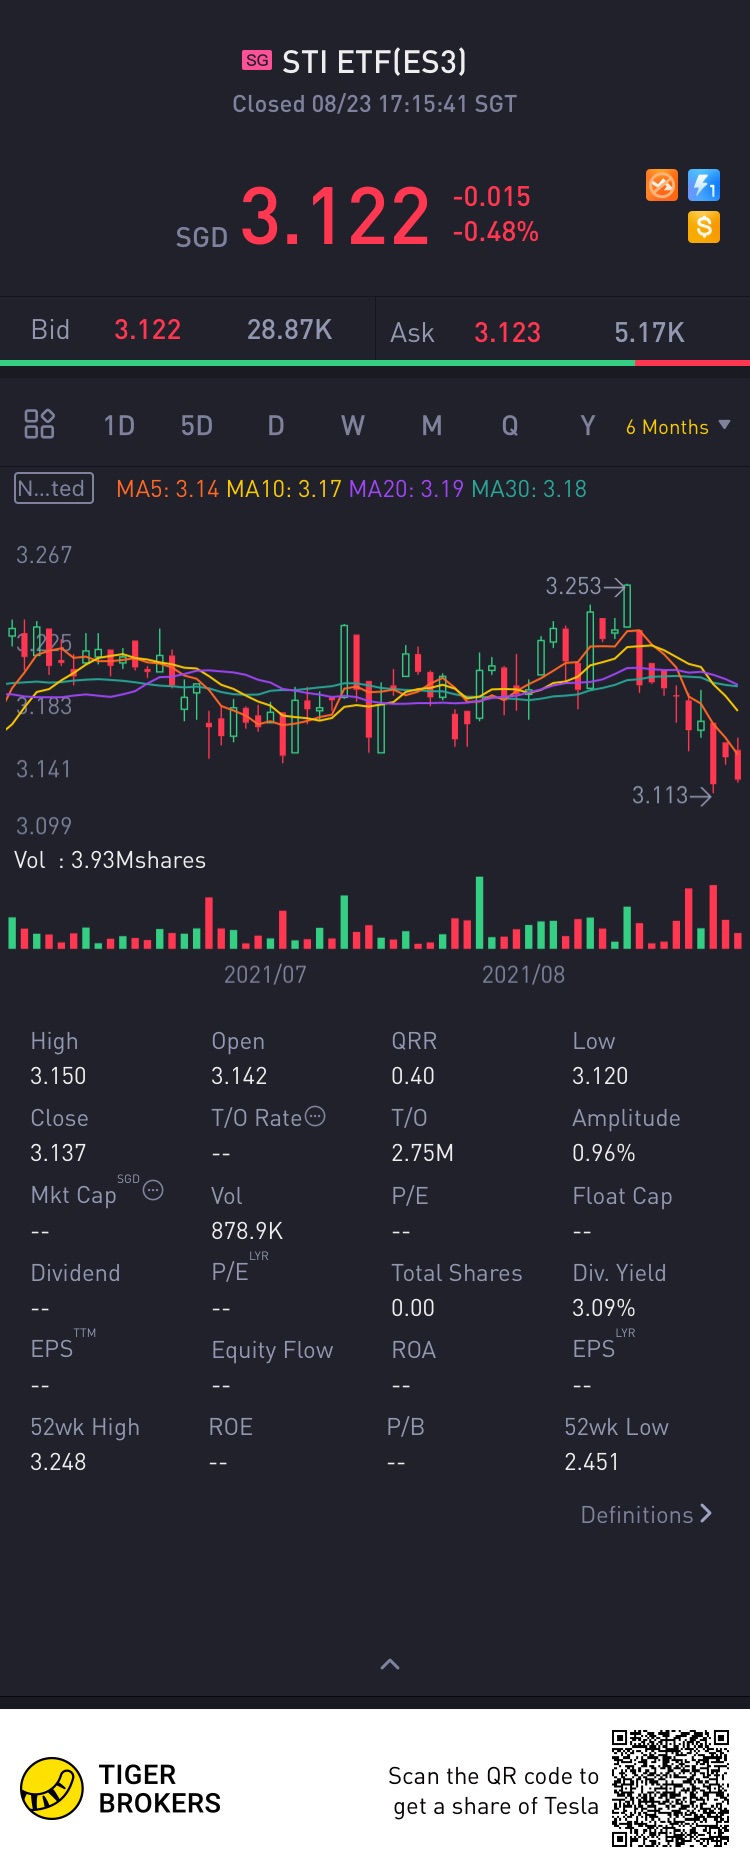
Task: Switch to the 1D chart tab
Action: click(x=119, y=426)
